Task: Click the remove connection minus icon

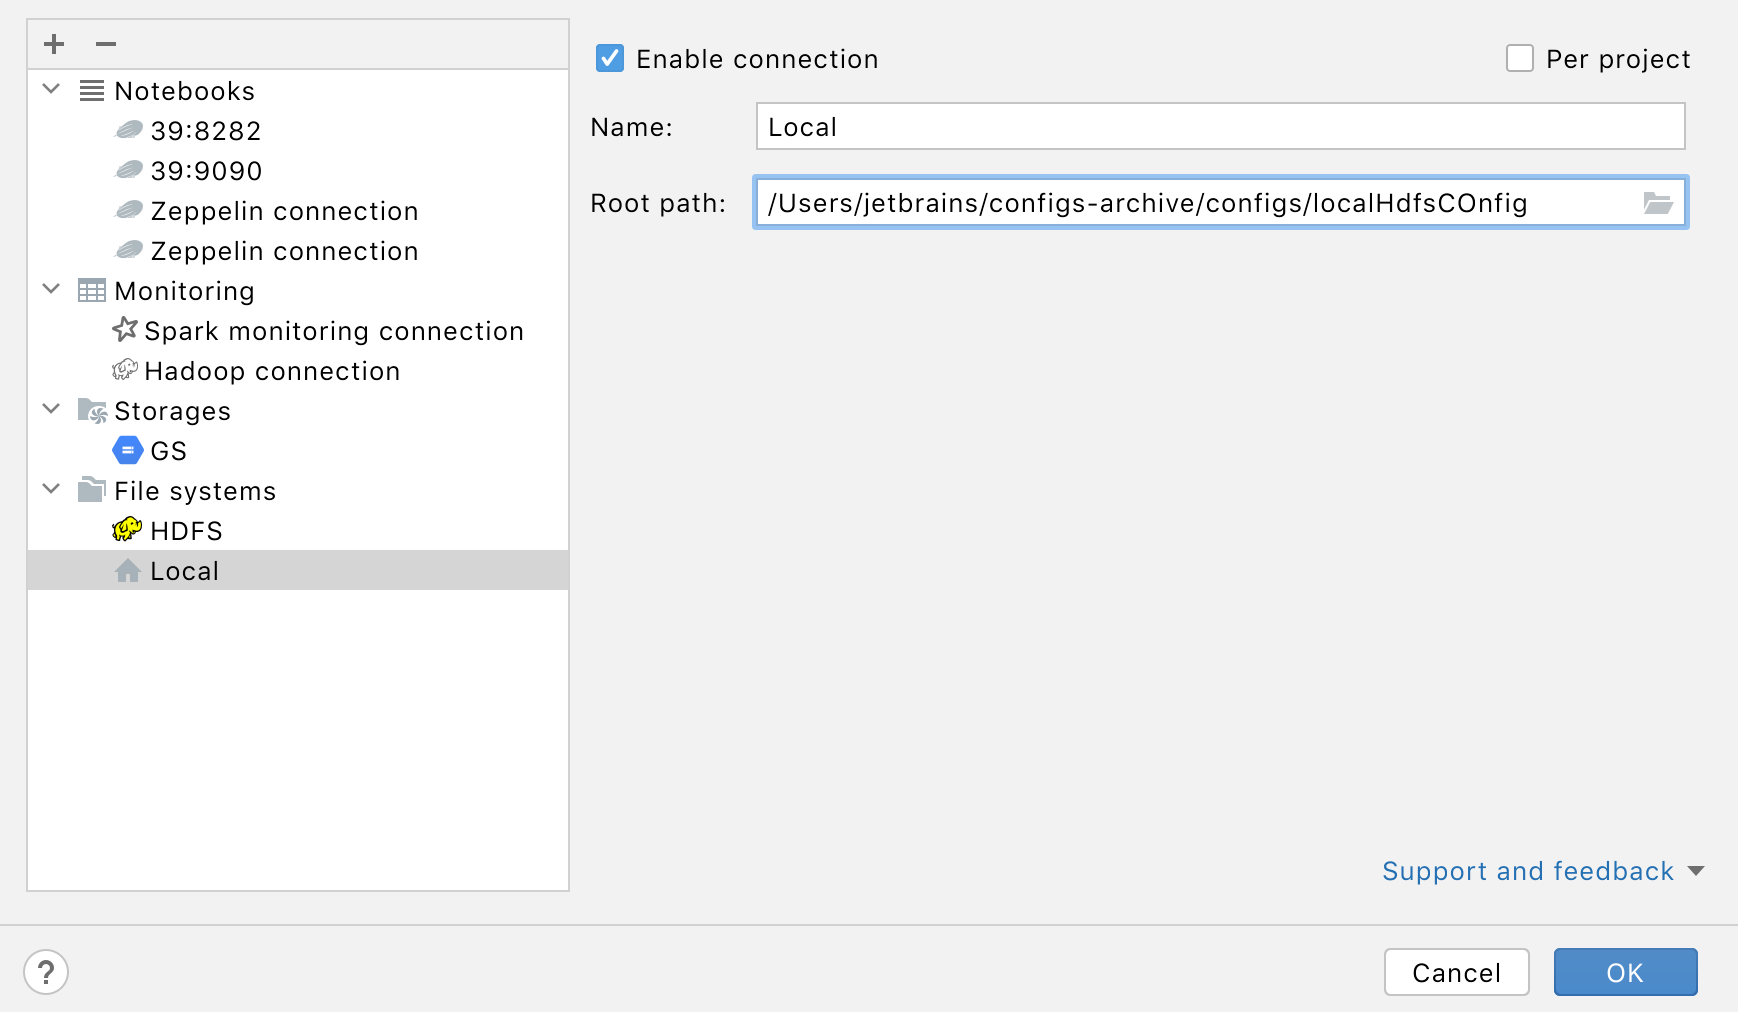Action: pyautogui.click(x=106, y=44)
